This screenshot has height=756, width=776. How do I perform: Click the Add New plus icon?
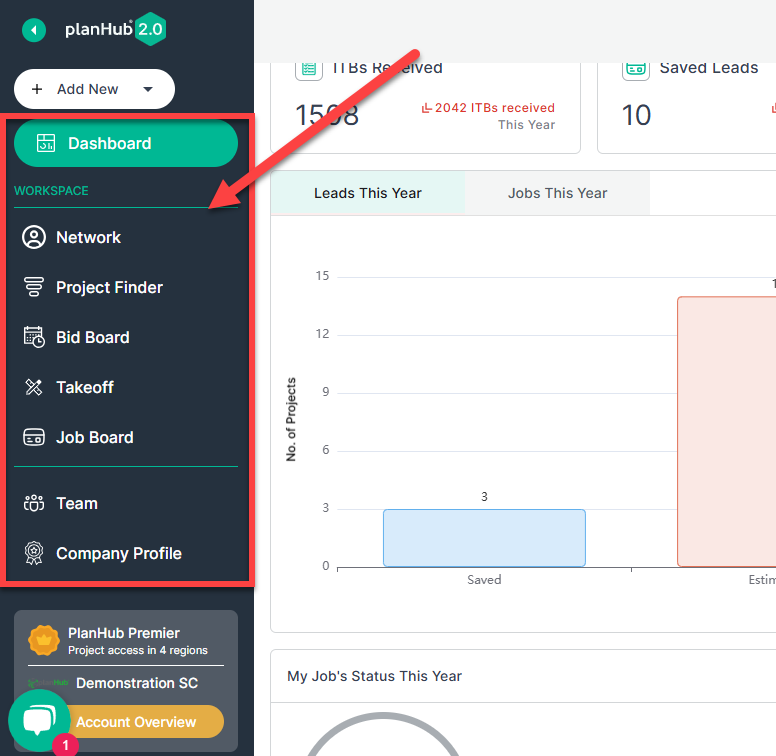click(37, 89)
